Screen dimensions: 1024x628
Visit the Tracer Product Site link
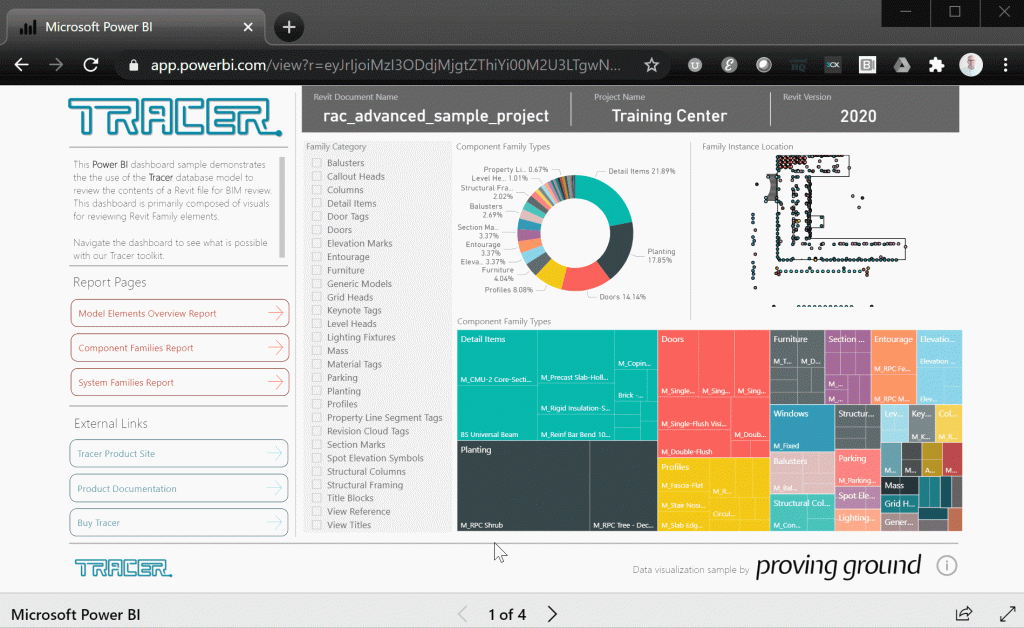[x=179, y=454]
